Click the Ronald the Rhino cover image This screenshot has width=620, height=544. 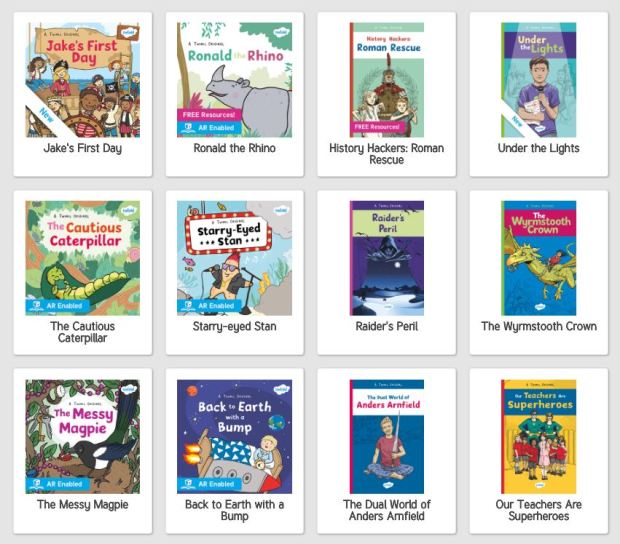[x=234, y=80]
